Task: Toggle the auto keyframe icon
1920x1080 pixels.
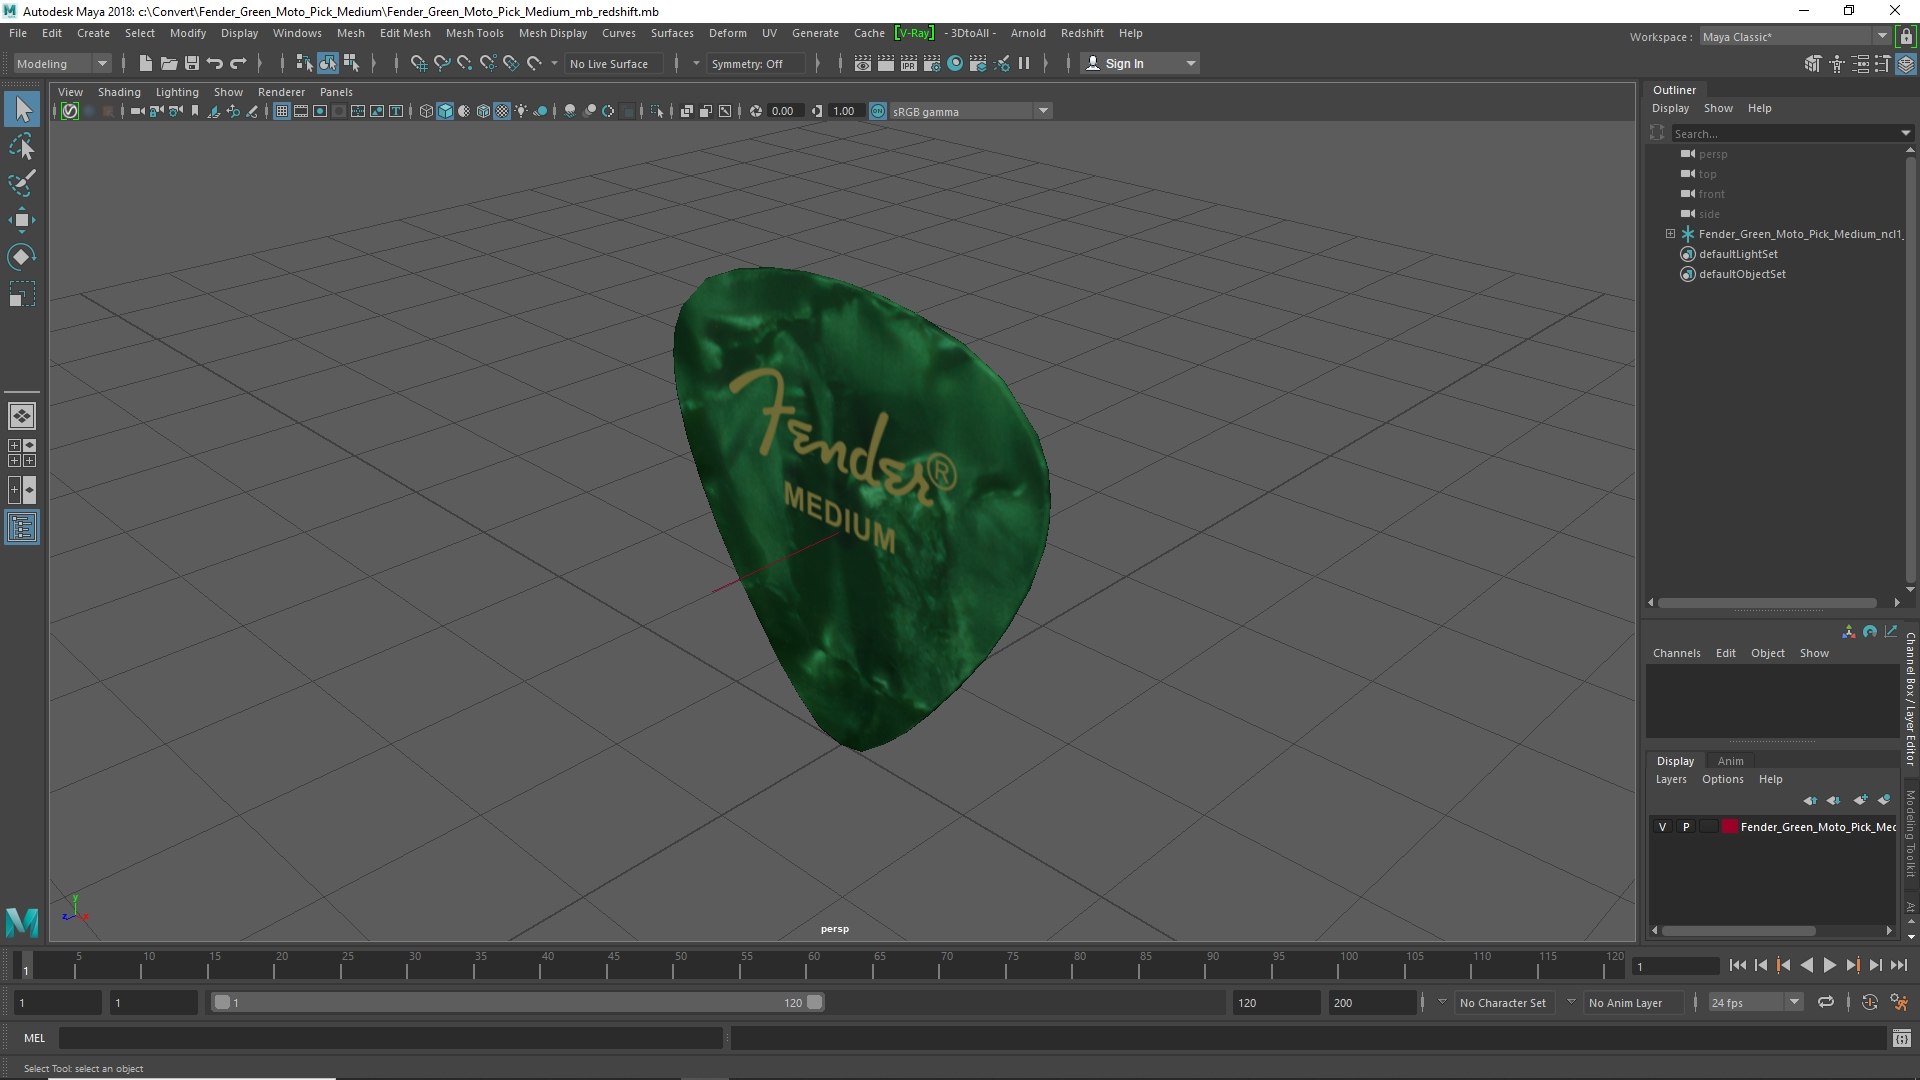Action: pyautogui.click(x=1869, y=1002)
